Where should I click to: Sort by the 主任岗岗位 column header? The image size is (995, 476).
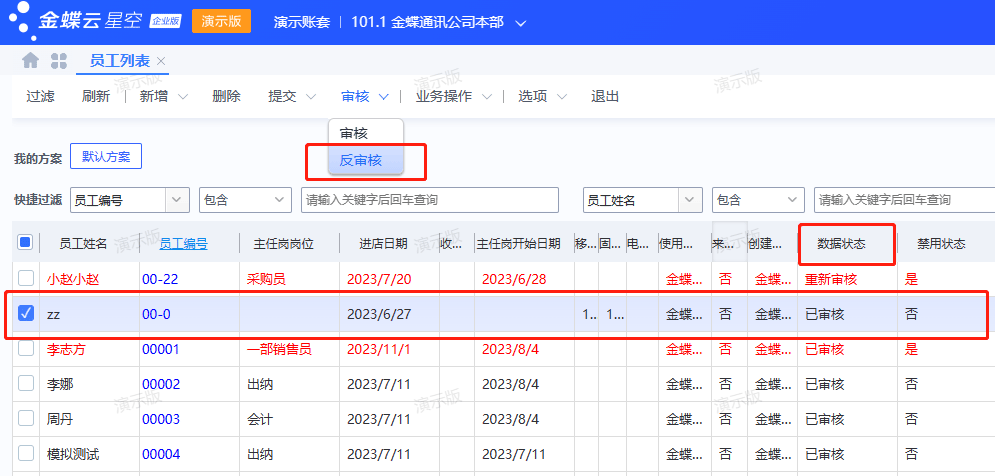tap(284, 244)
